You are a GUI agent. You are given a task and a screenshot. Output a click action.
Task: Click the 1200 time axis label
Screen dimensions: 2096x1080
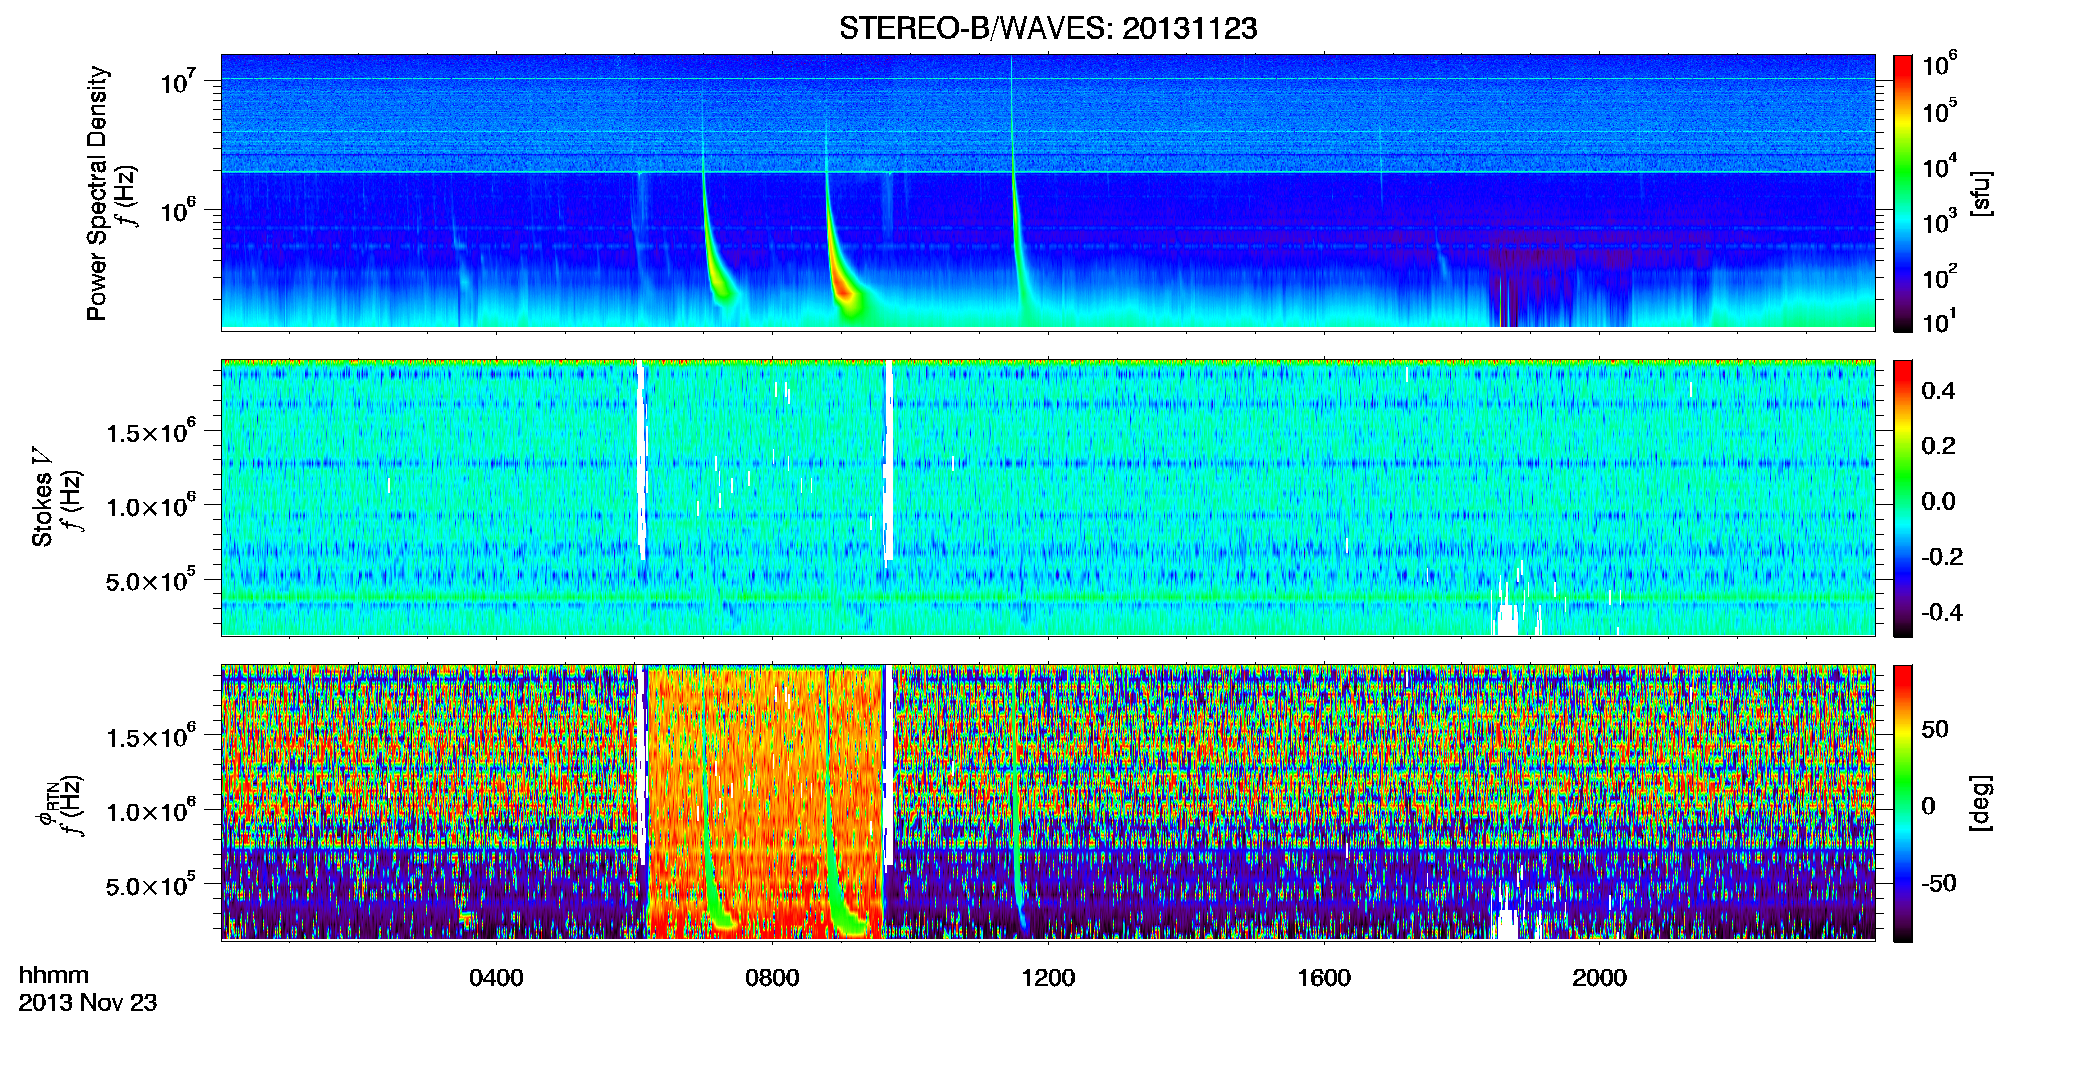click(1048, 978)
